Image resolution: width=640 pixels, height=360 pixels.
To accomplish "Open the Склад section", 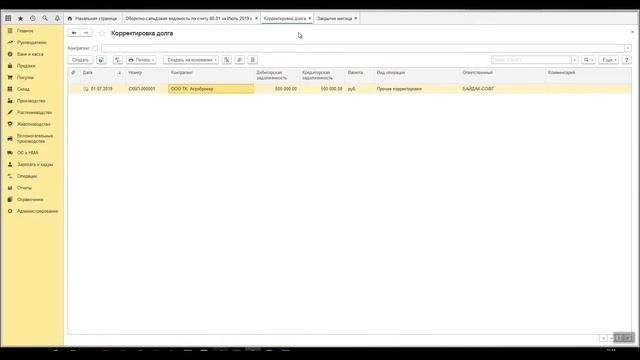I will pos(23,89).
